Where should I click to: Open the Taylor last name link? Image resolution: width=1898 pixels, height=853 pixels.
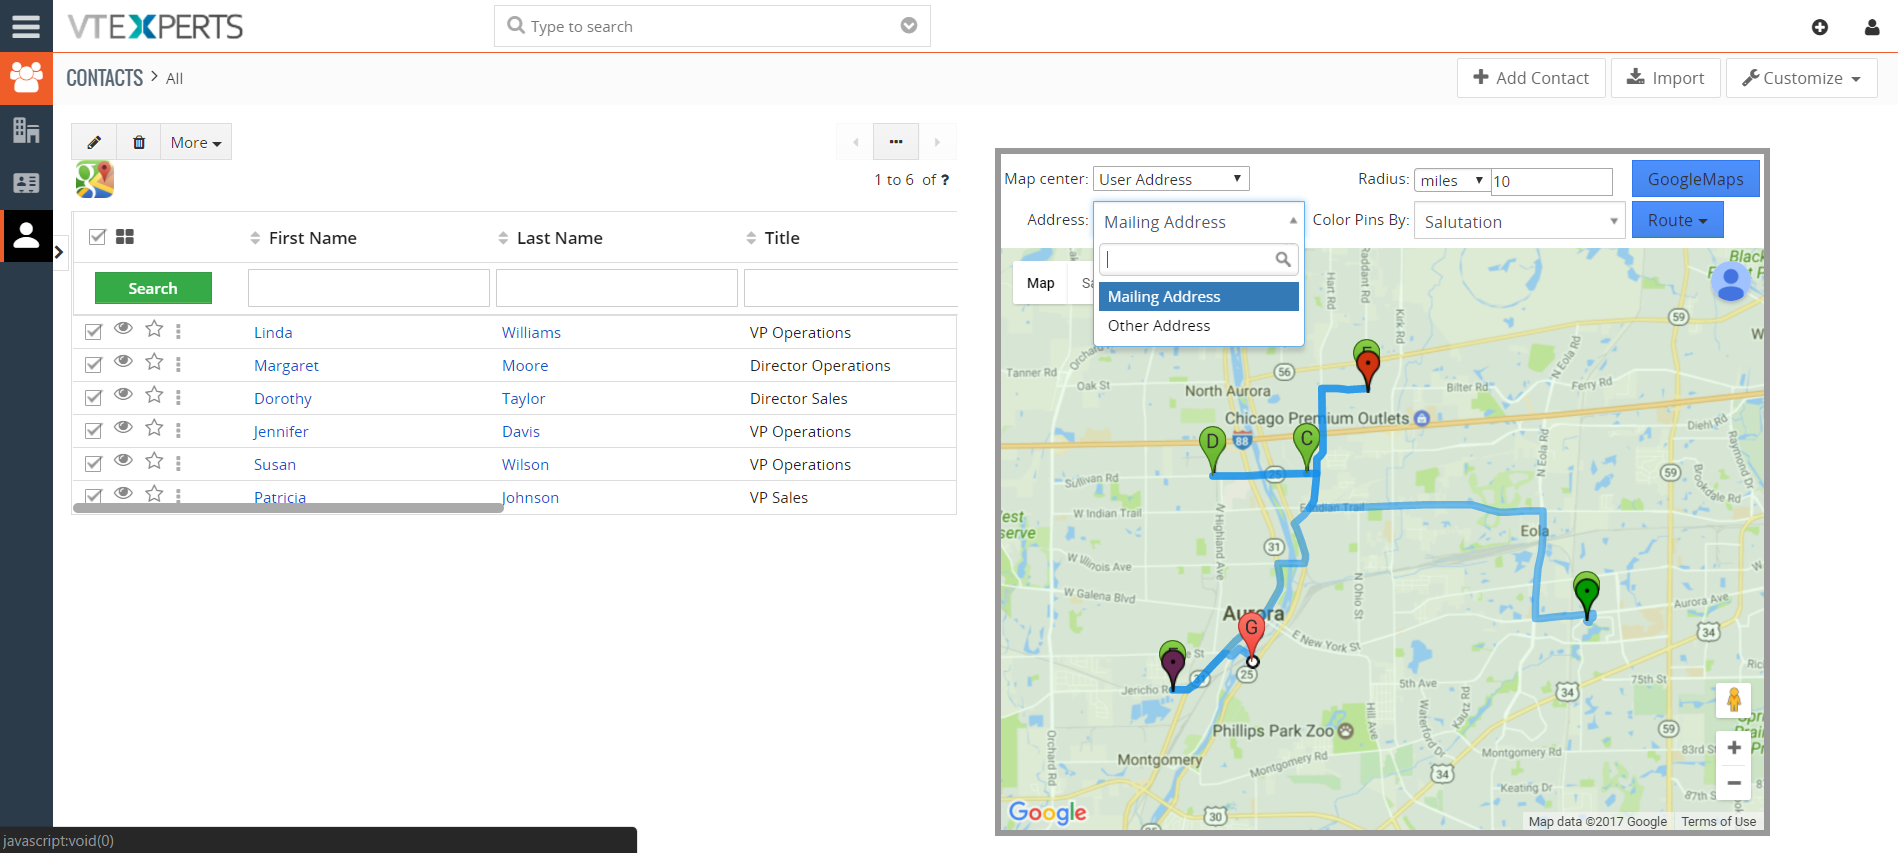523,399
